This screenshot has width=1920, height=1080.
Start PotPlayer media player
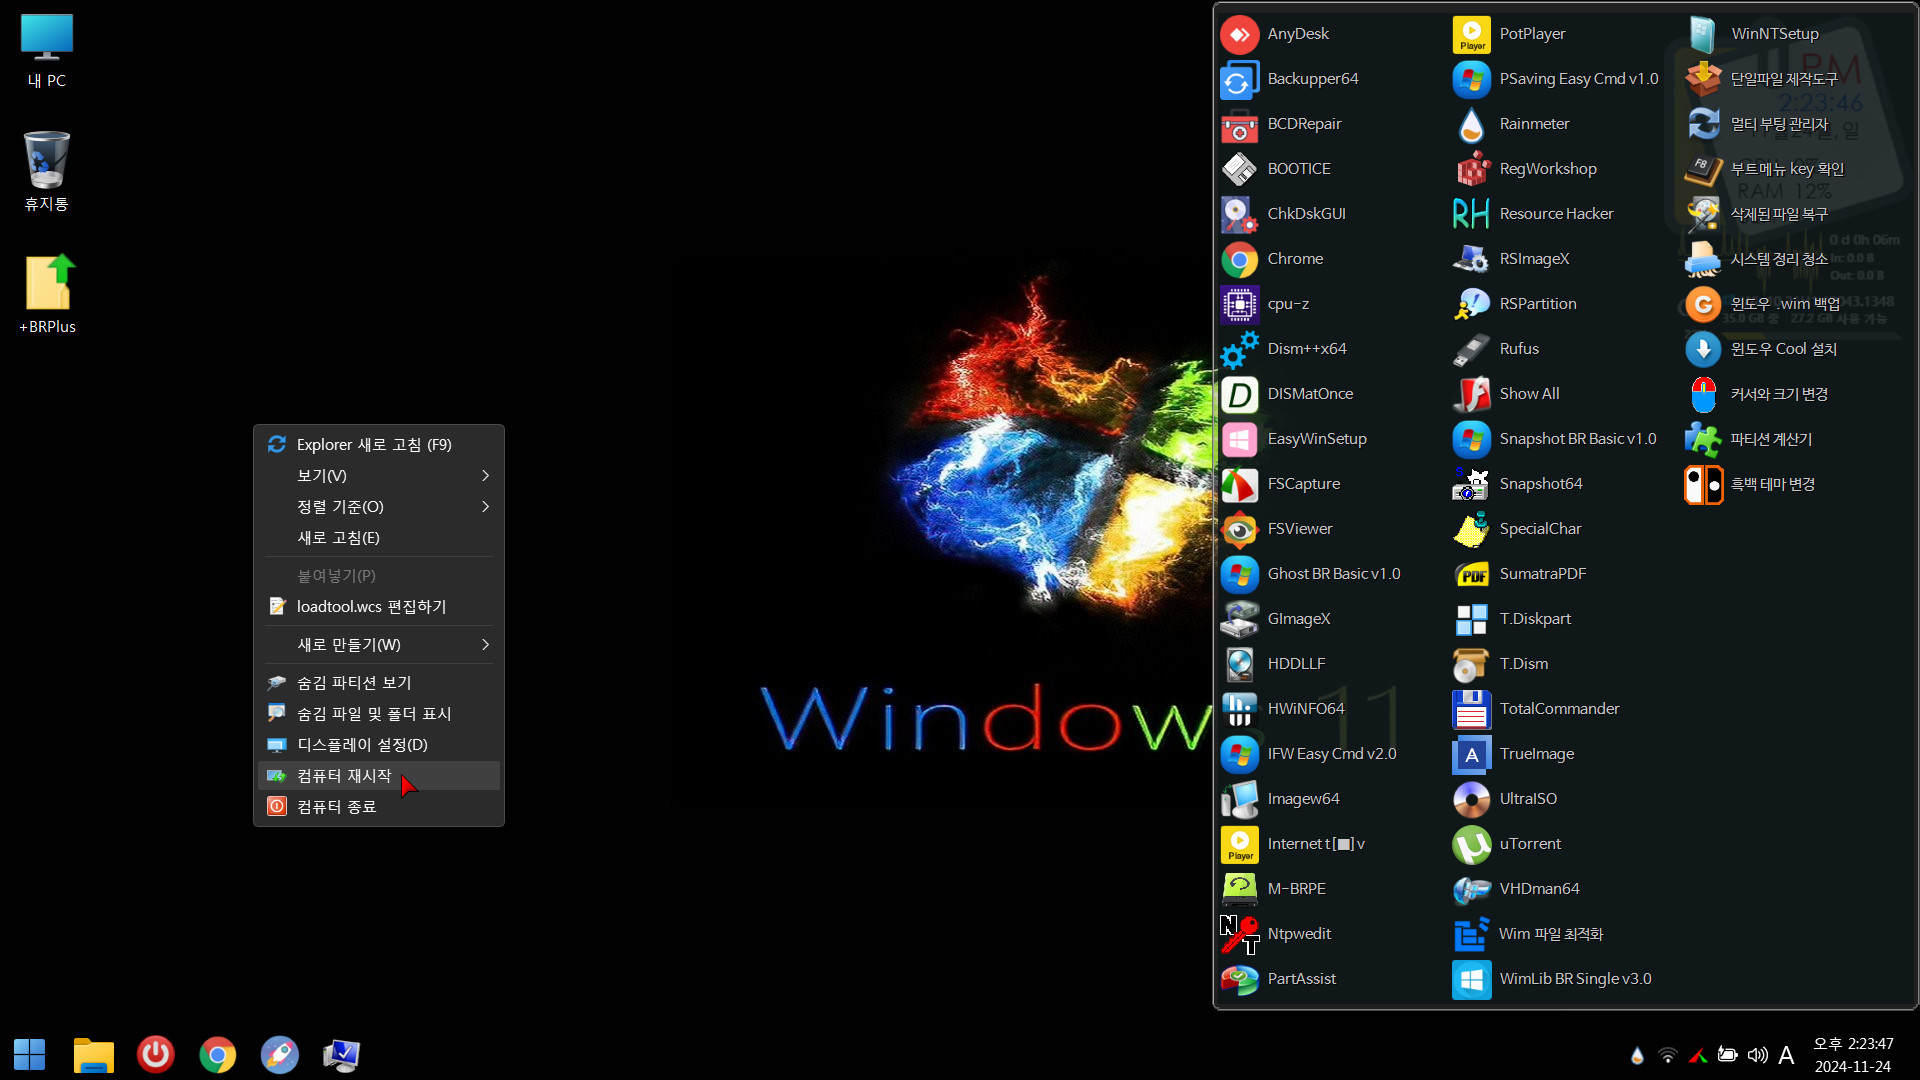1509,34
